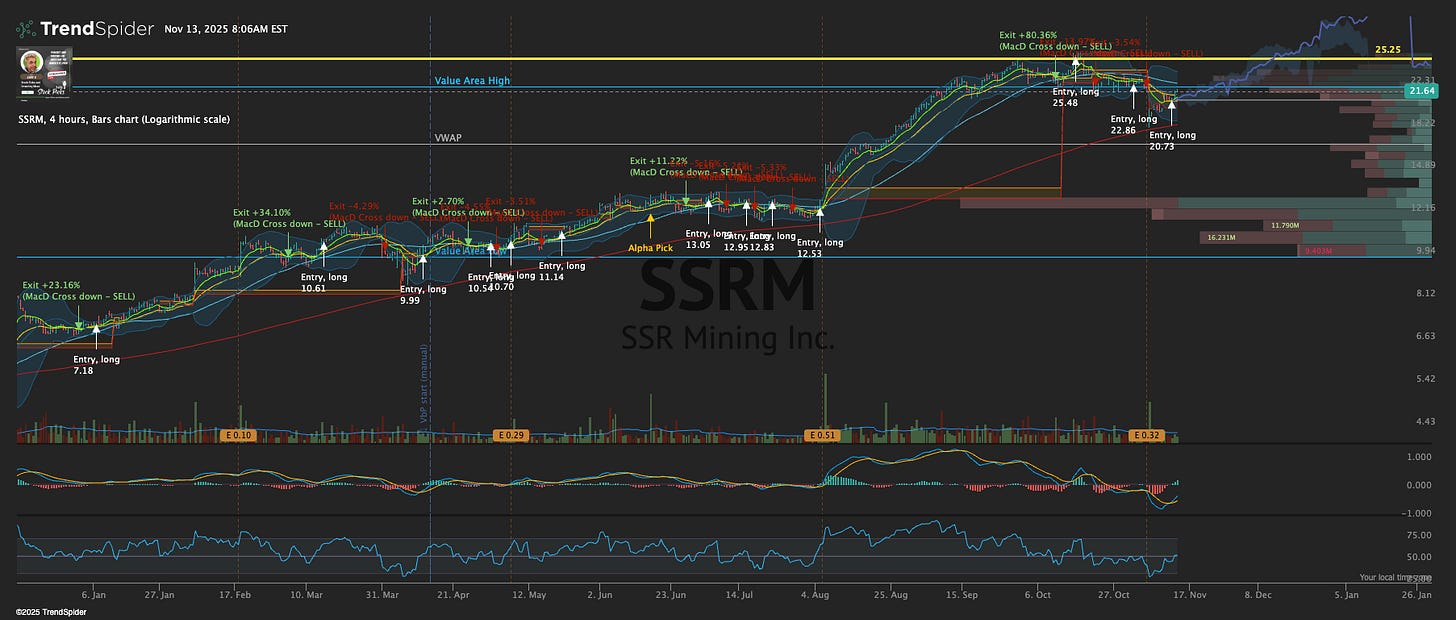1456x620 pixels.
Task: Click the RSI 50.00 axis value
Action: click(1422, 557)
